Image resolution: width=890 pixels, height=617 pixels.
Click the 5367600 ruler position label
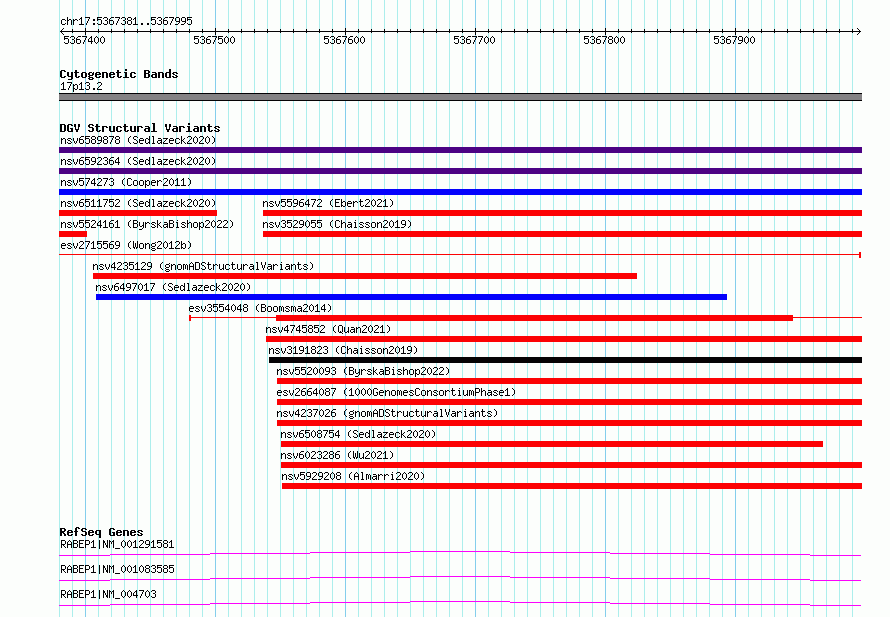point(344,40)
